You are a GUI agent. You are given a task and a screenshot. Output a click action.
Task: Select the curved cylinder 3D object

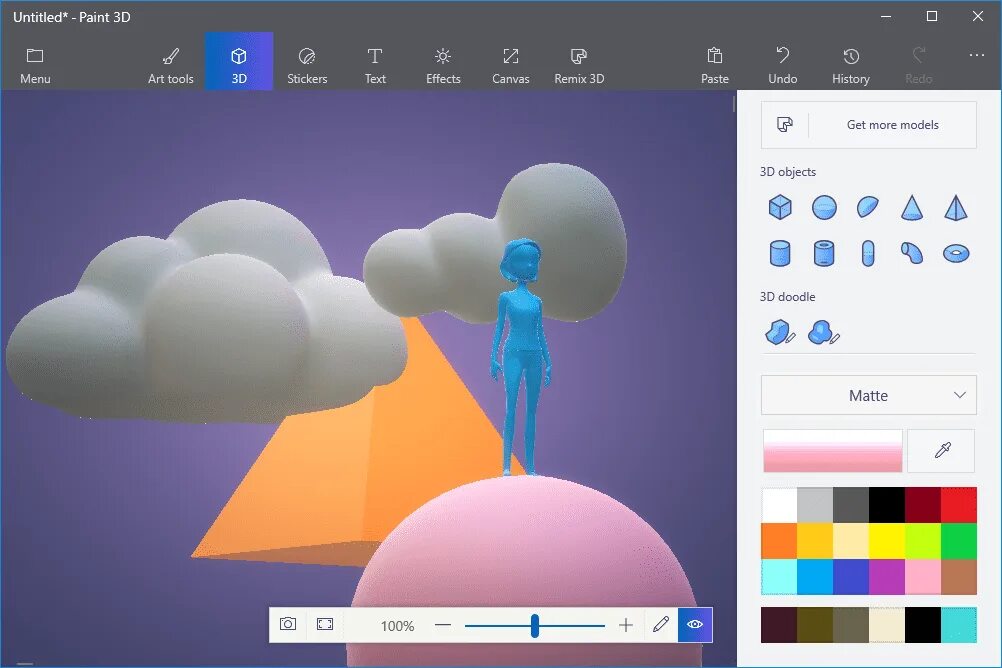(911, 253)
